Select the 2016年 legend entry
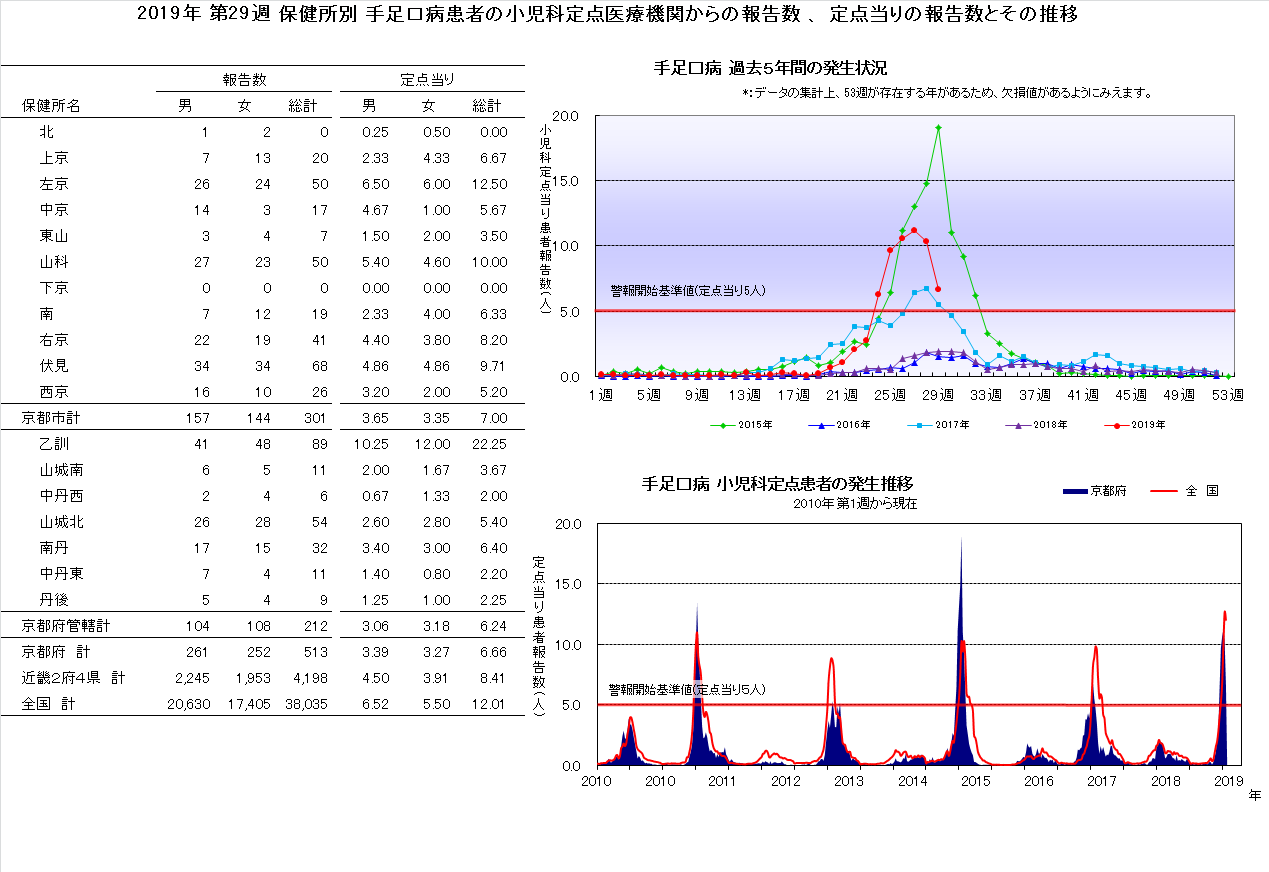 pyautogui.click(x=839, y=425)
